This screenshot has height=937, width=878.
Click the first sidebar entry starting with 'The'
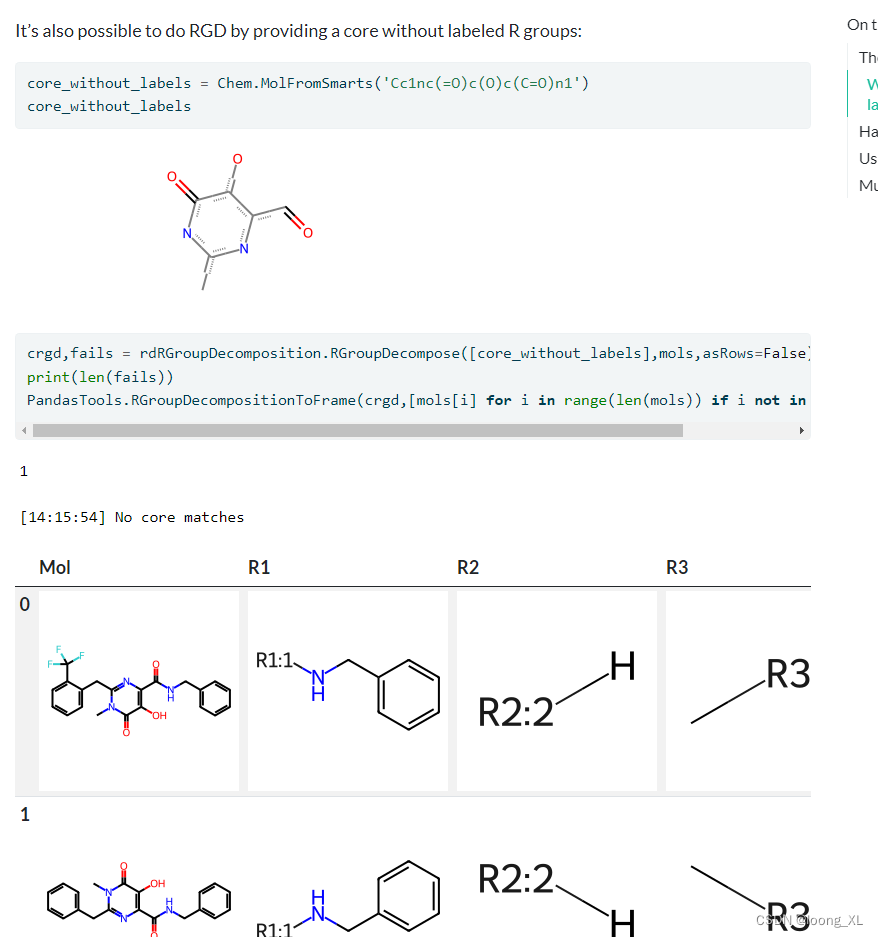tap(866, 57)
